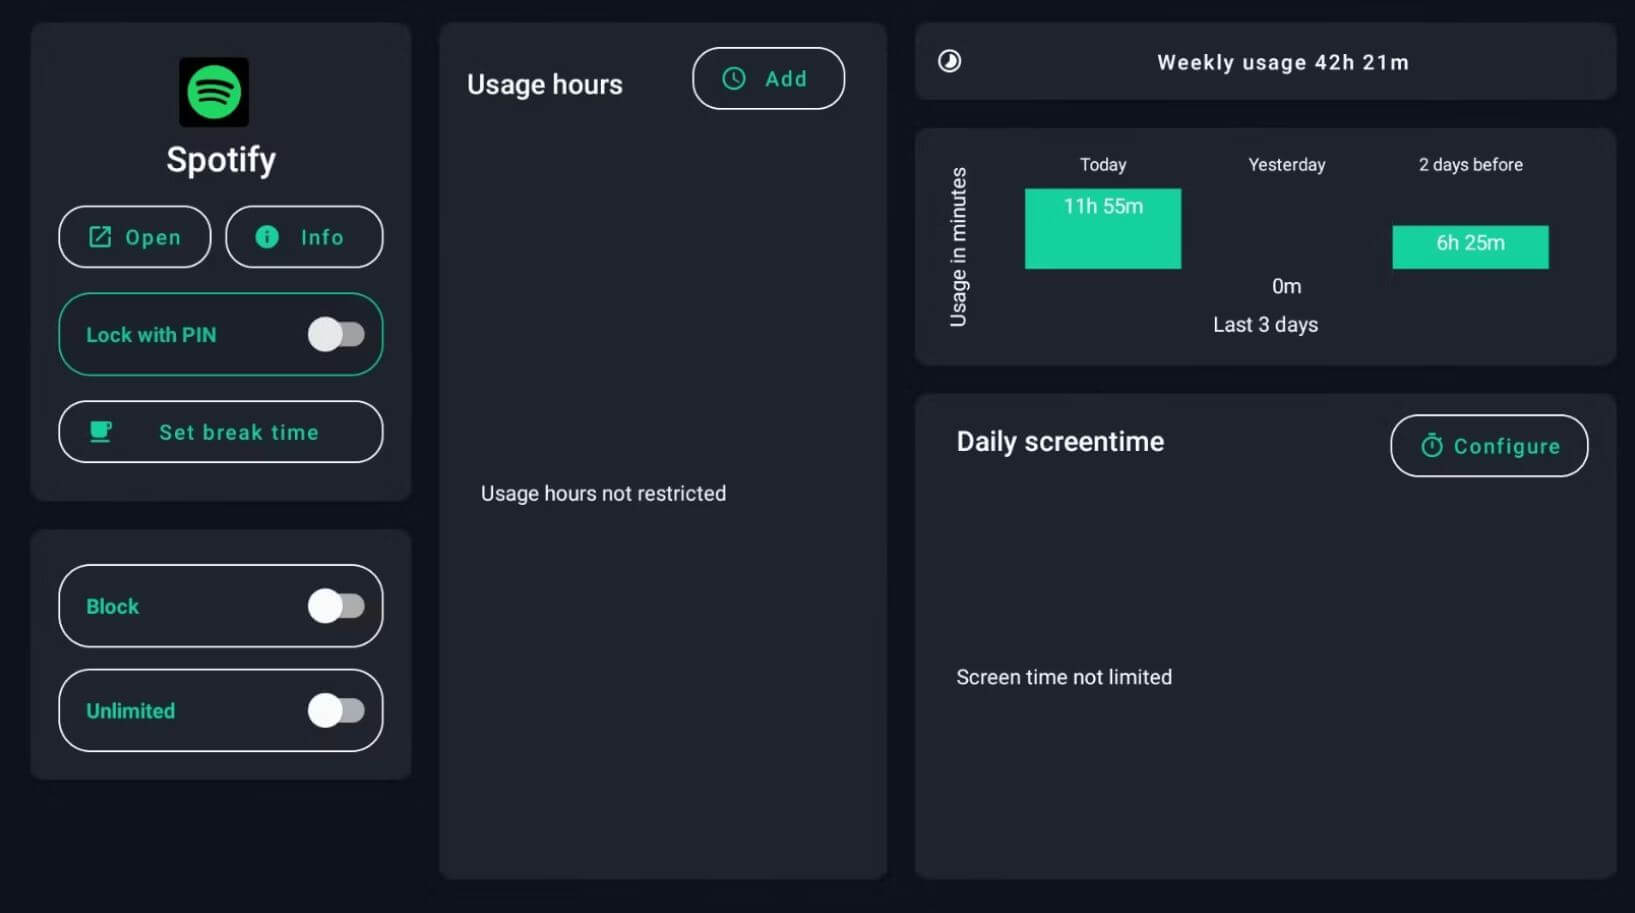Configure daily screentime limit

(x=1489, y=446)
